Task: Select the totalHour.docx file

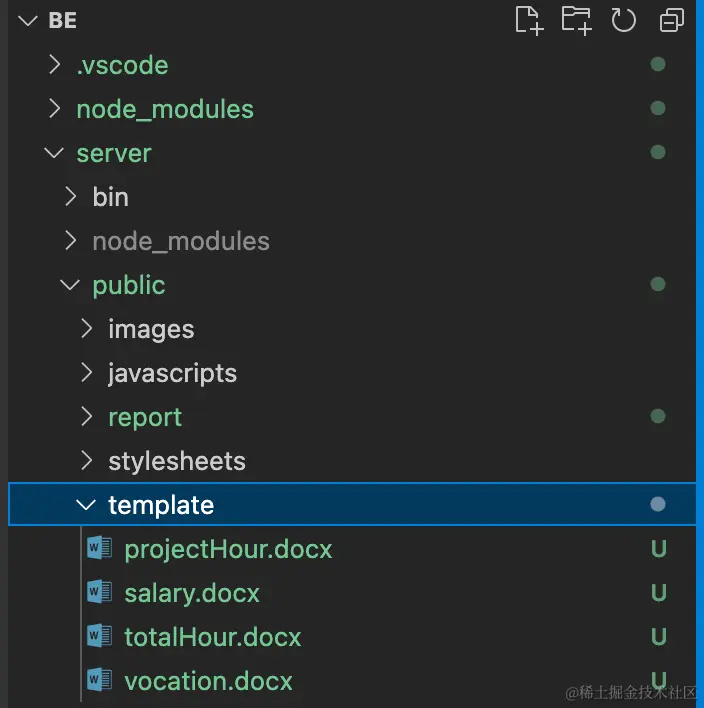Action: [x=212, y=637]
